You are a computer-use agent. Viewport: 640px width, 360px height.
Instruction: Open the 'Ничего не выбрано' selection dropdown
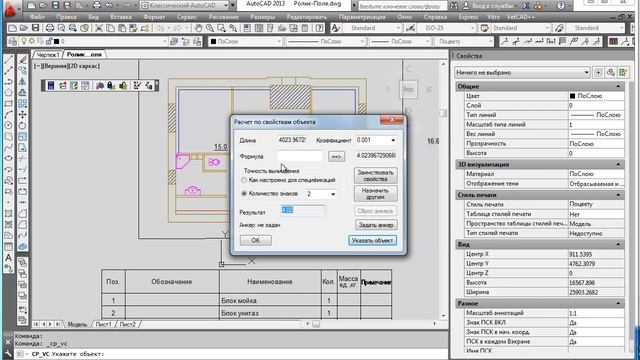click(587, 72)
